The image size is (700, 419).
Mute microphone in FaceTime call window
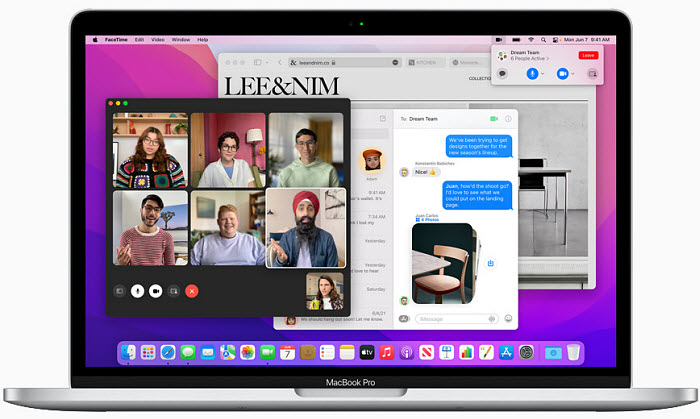[138, 291]
